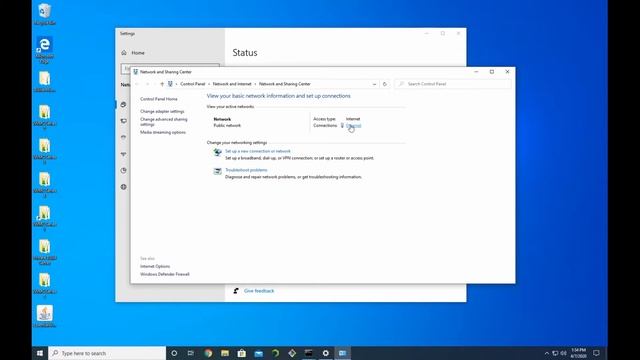The width and height of the screenshot is (640, 360).
Task: Open the address bar history dropdown
Action: coord(374,84)
